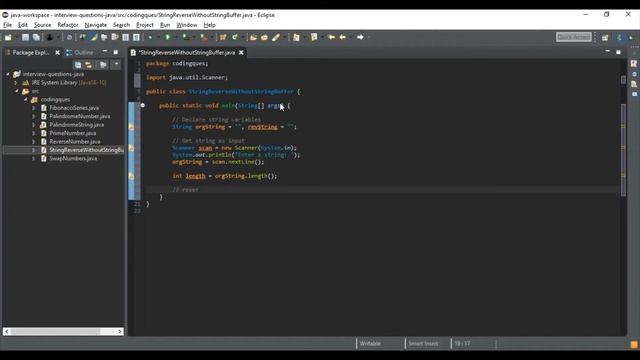Select PalindromeNumber.java in Package Explorer

tap(80, 116)
